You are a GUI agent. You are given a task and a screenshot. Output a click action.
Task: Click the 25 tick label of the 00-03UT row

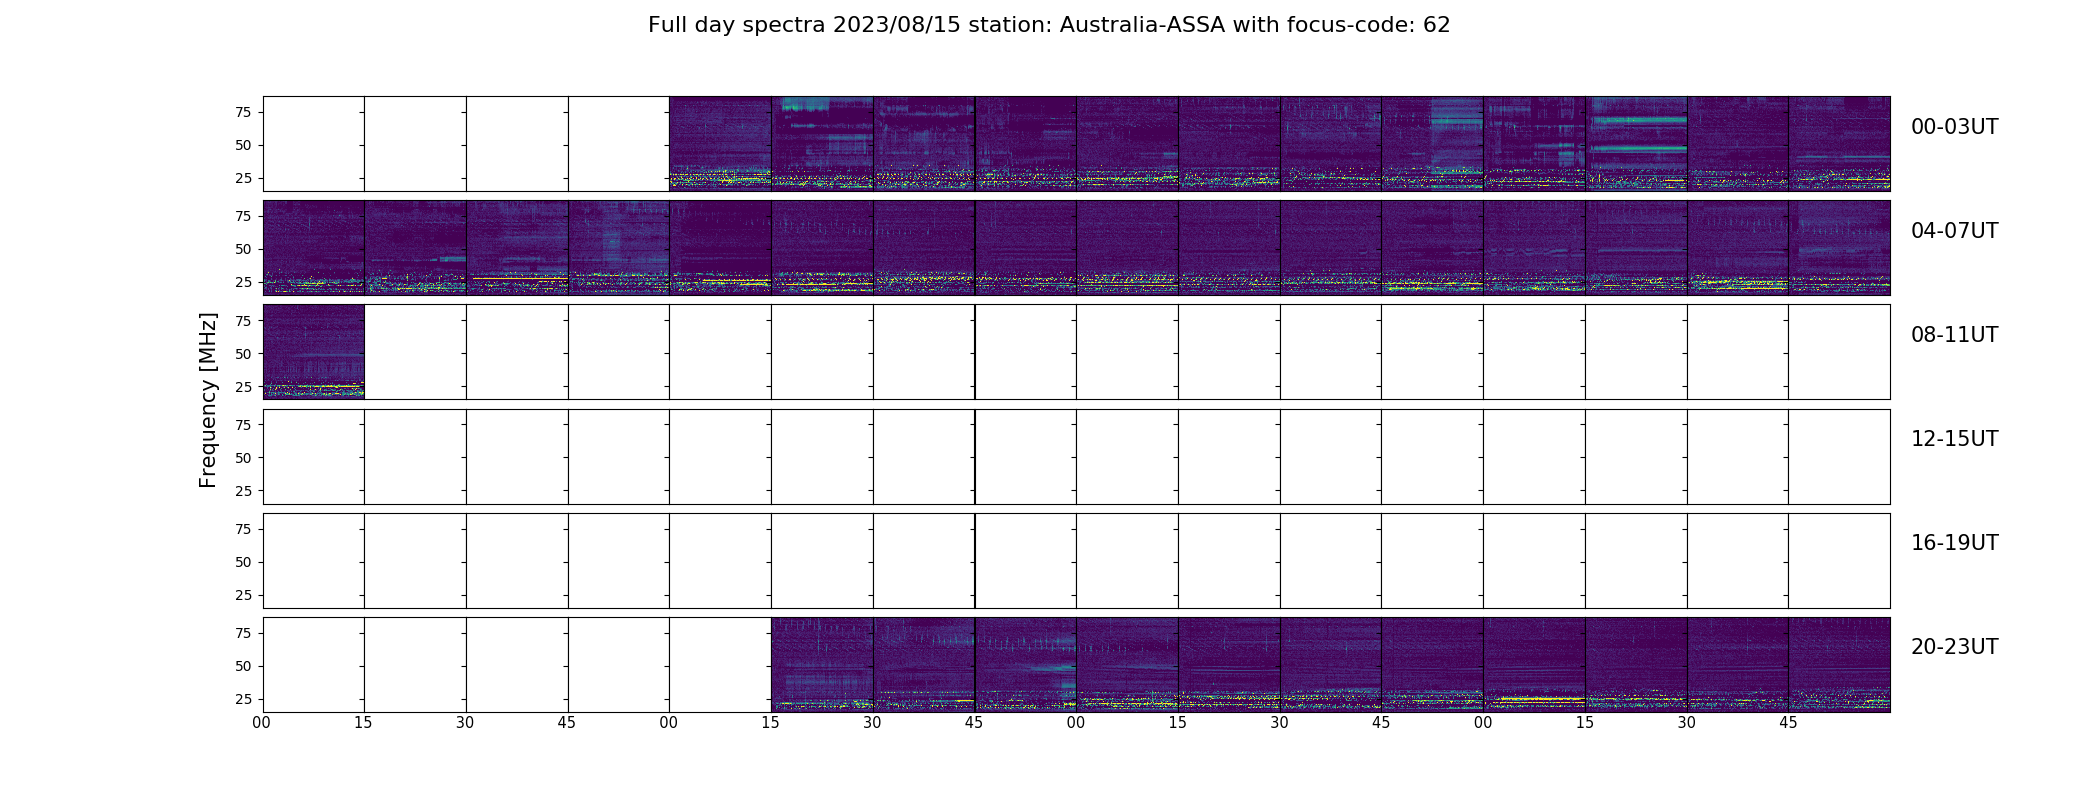click(x=243, y=178)
